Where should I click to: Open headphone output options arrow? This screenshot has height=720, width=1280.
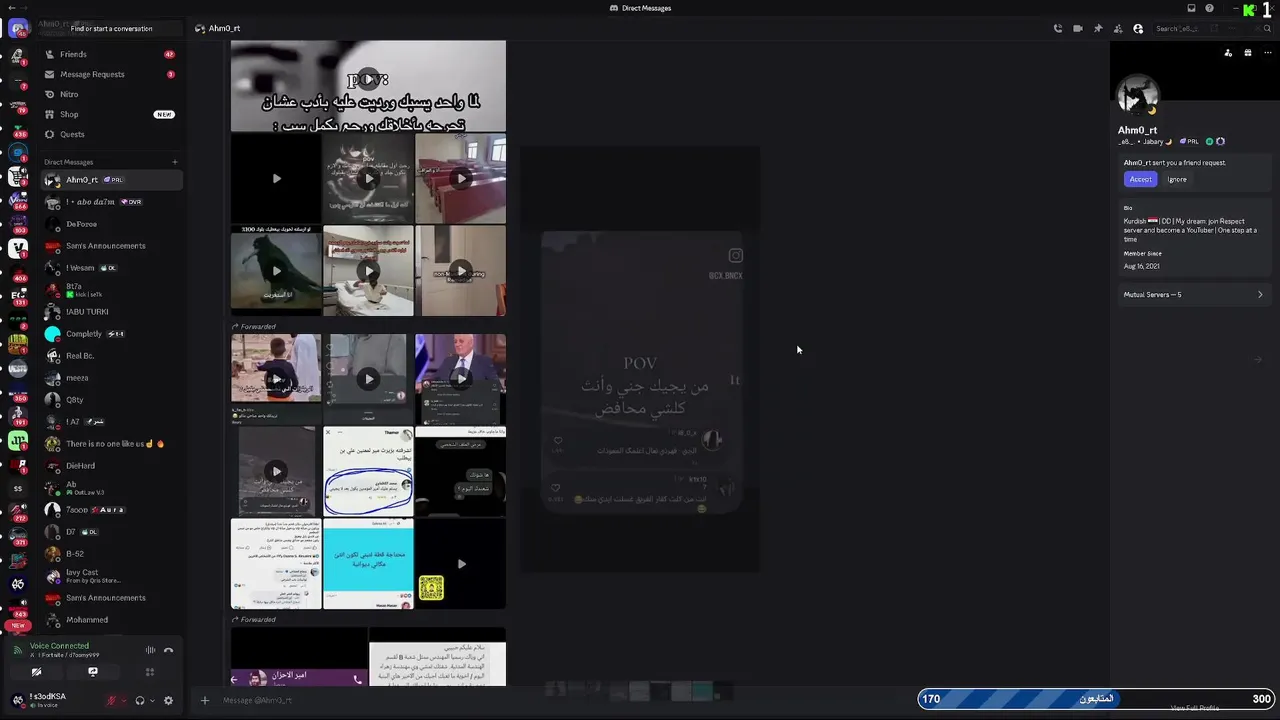click(x=152, y=700)
